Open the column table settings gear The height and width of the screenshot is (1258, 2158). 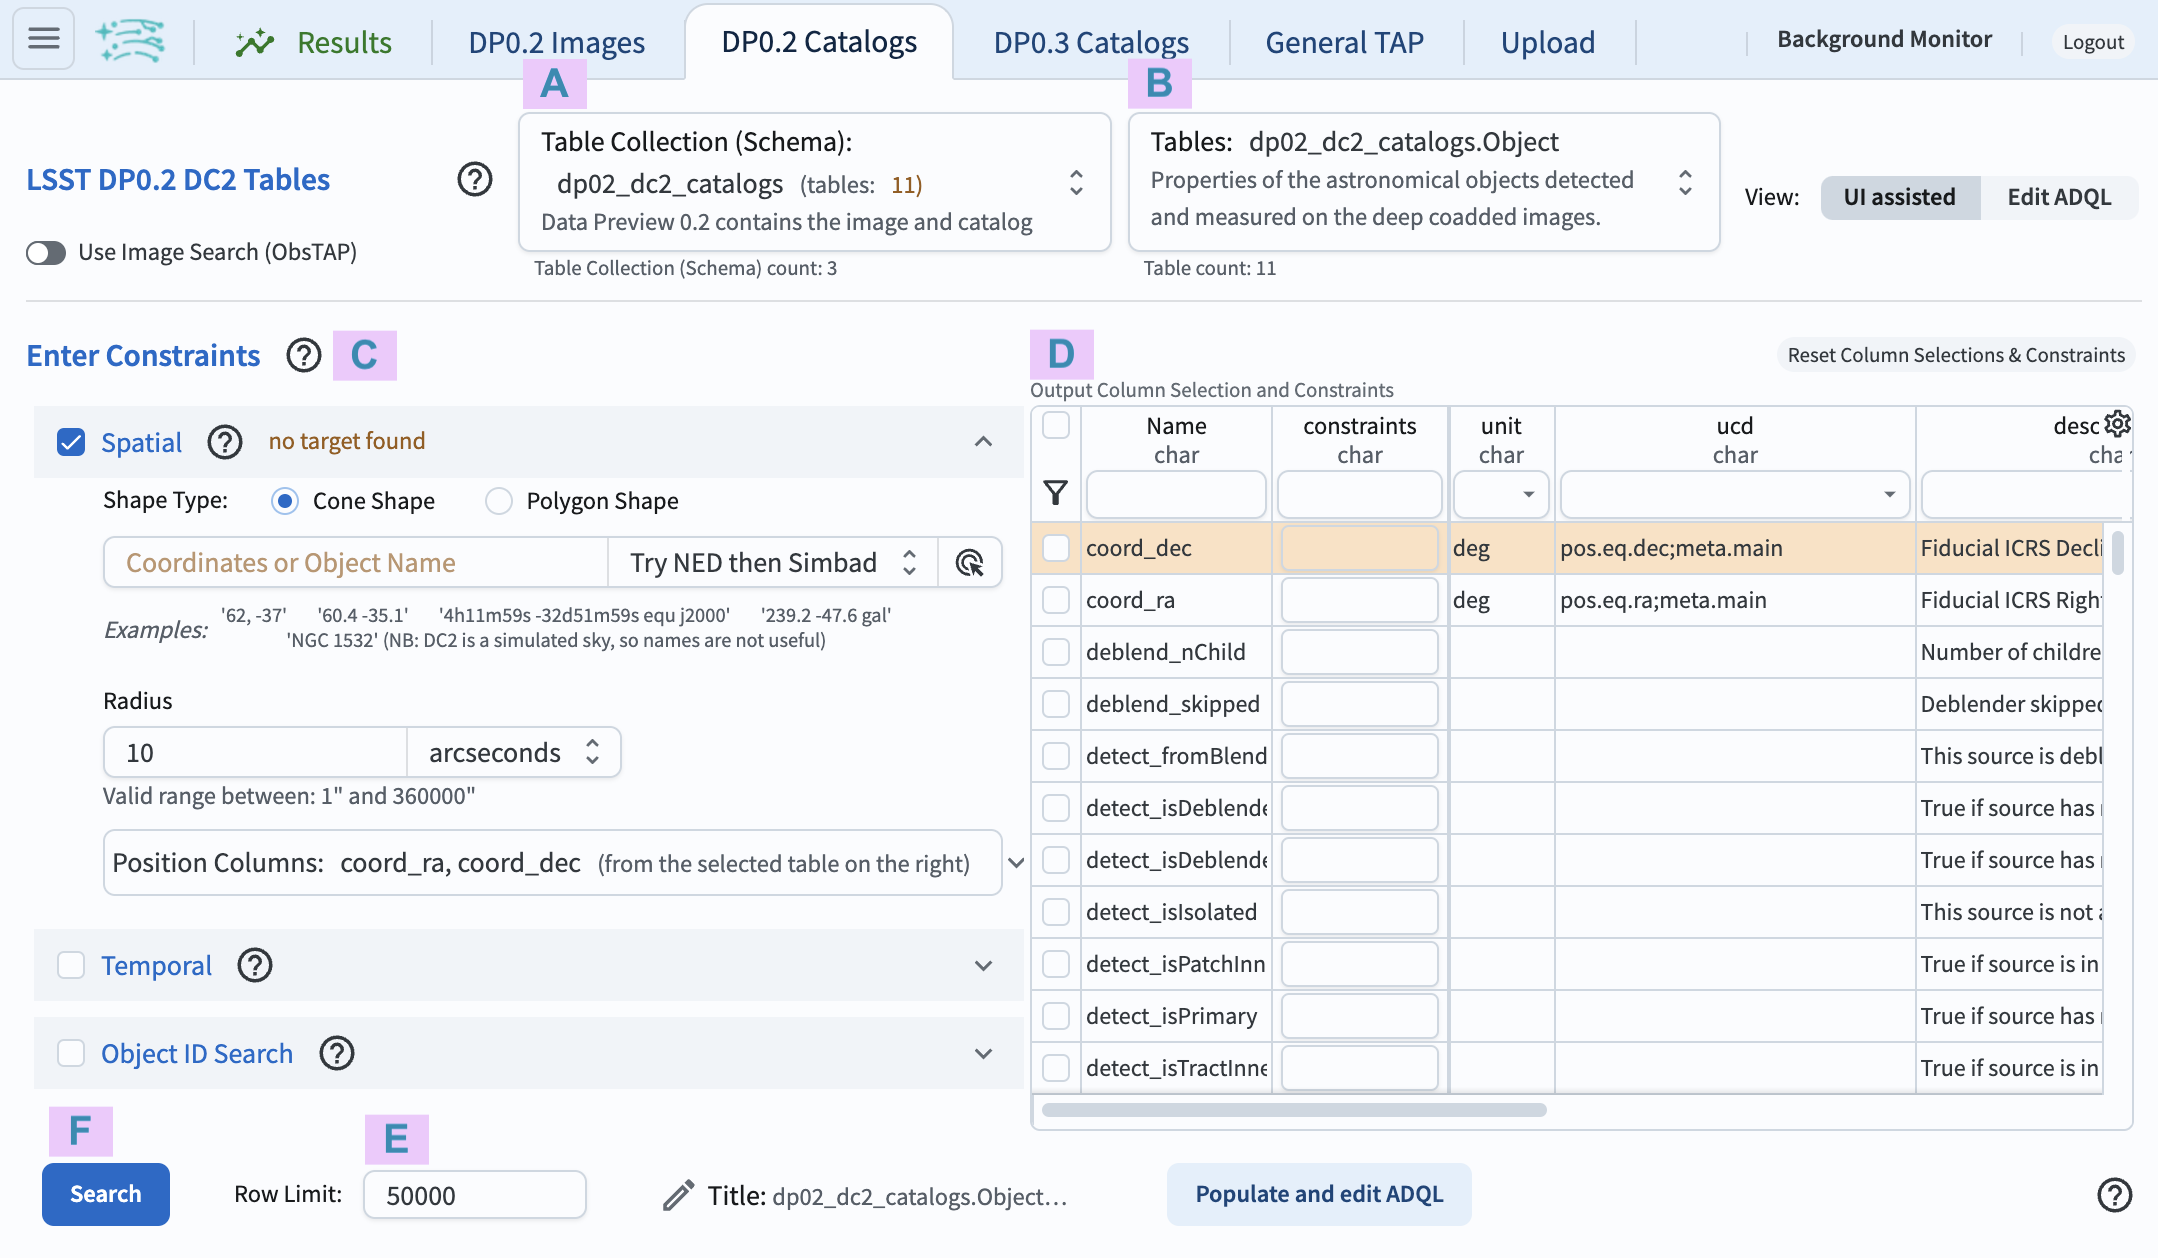point(2117,424)
